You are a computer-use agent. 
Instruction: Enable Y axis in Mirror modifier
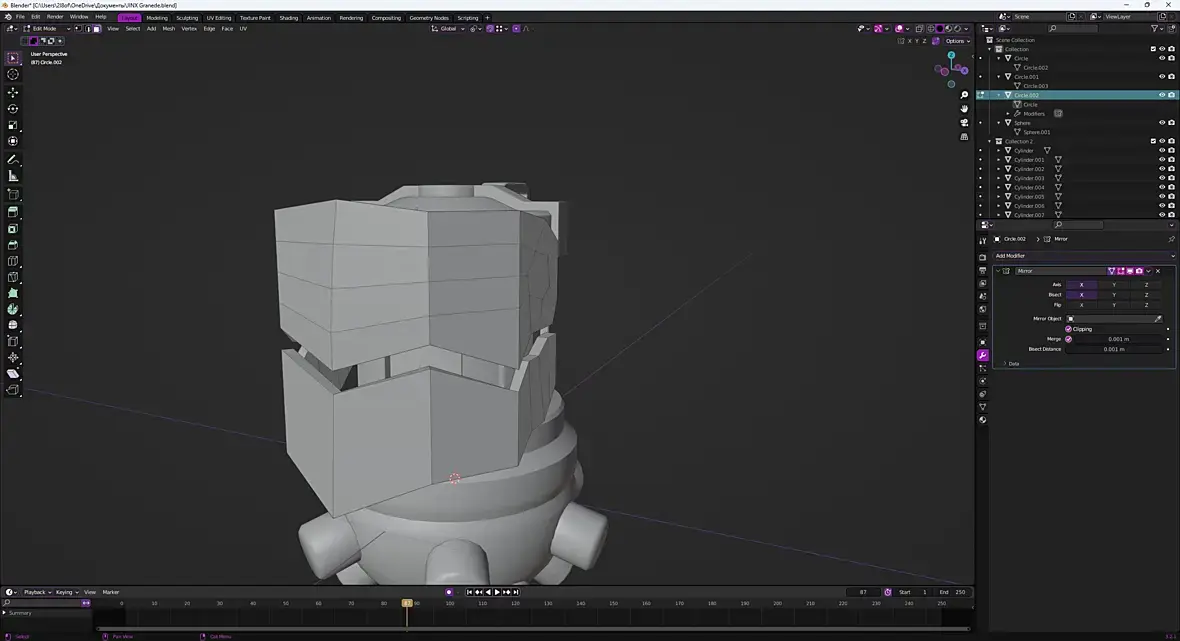click(1114, 284)
